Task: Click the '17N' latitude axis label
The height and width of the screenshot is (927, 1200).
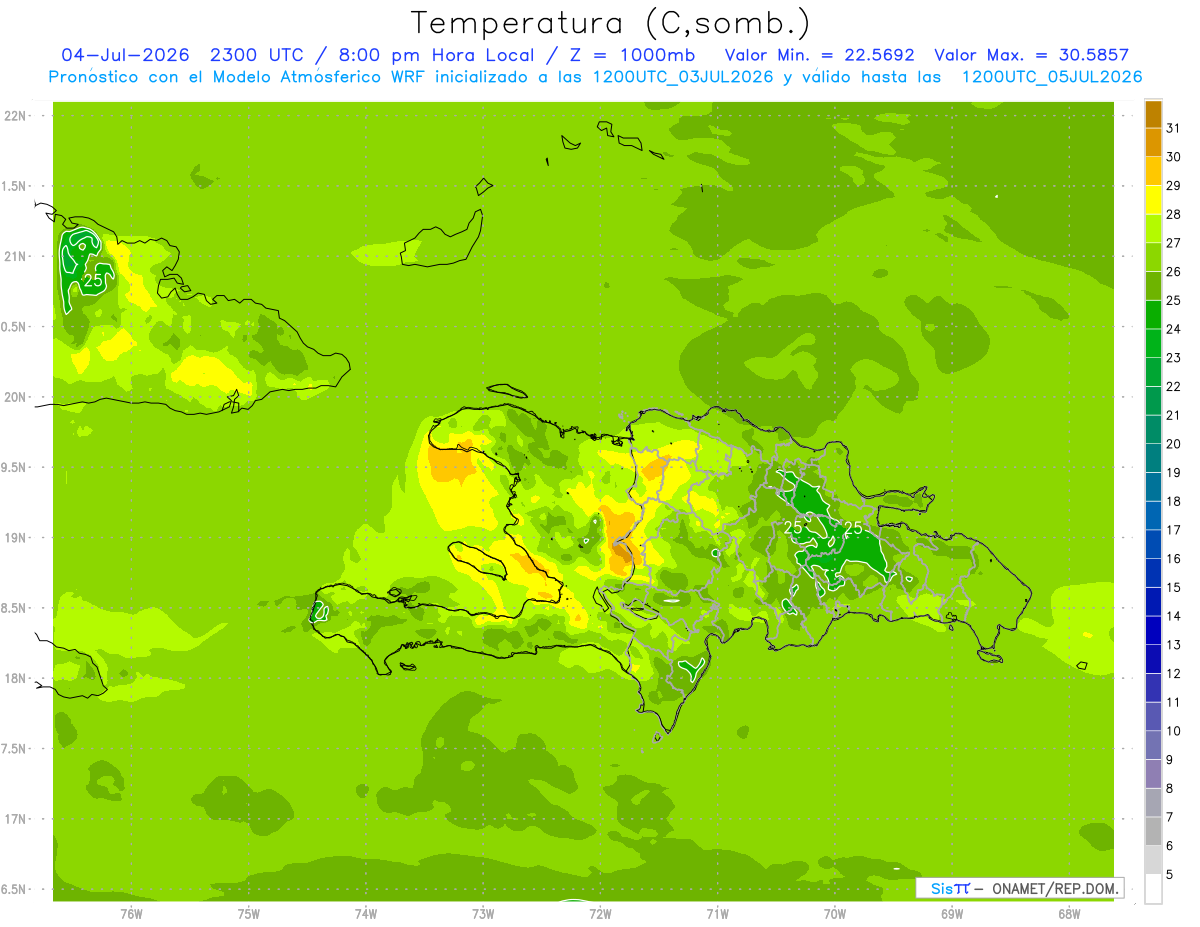Action: tap(15, 819)
